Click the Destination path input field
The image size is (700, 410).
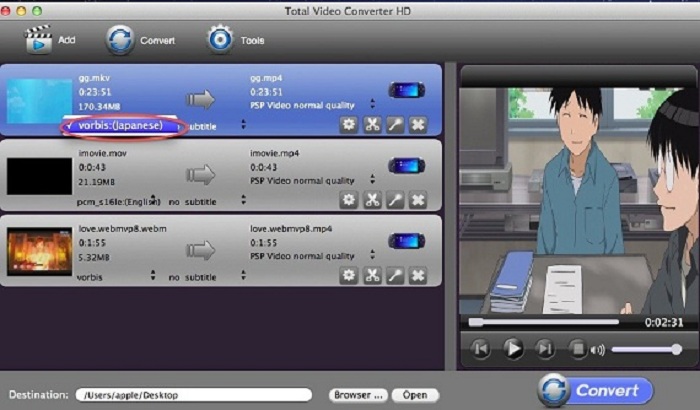194,395
